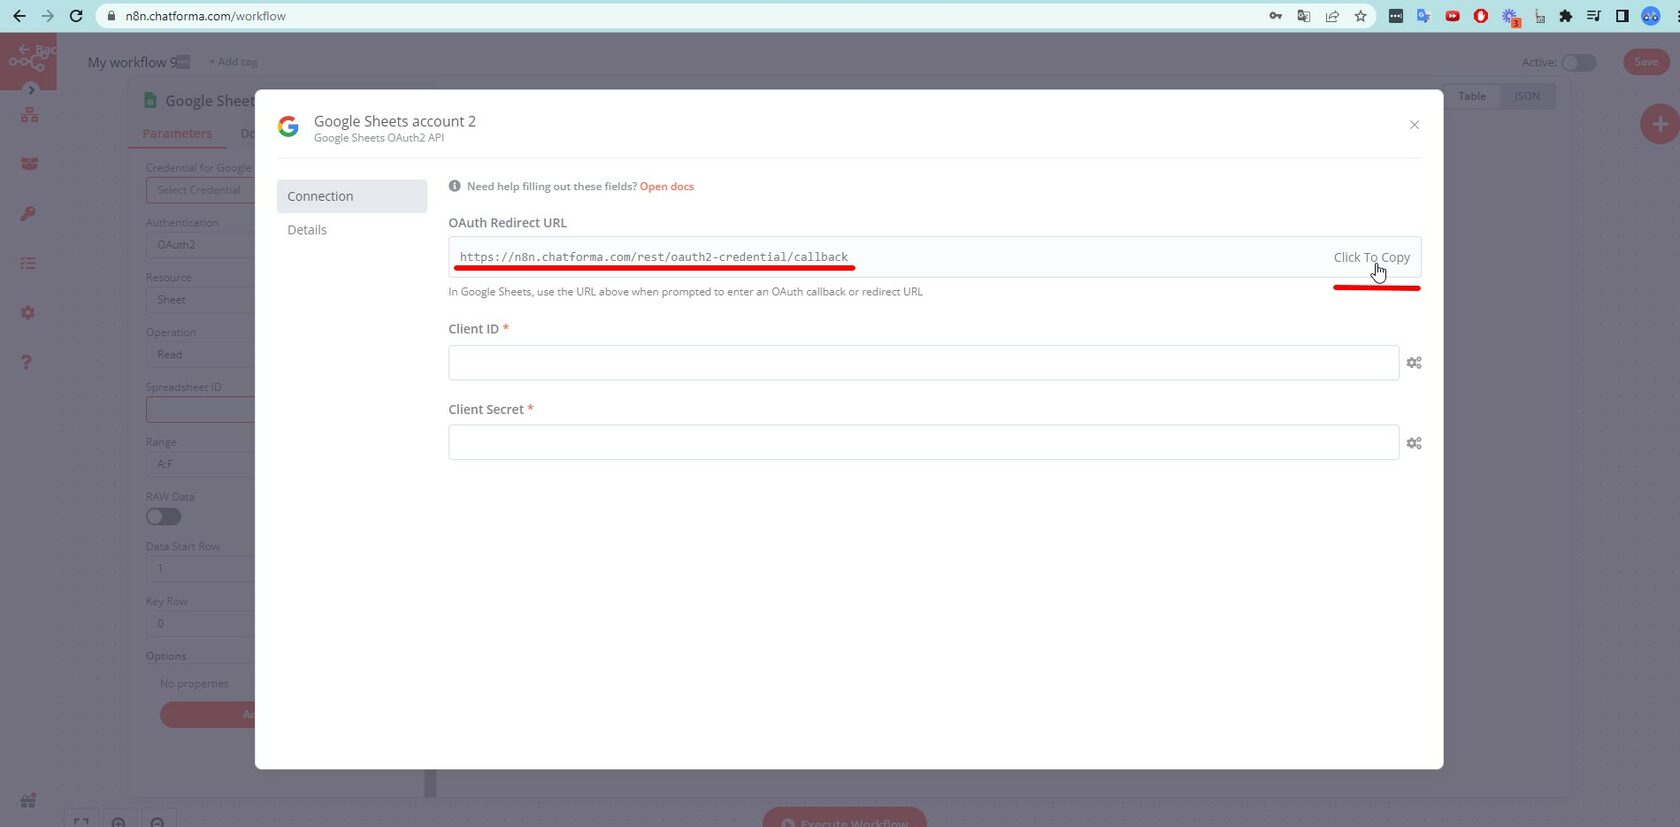
Task: Open the red fast-forward extension icon
Action: [1452, 16]
